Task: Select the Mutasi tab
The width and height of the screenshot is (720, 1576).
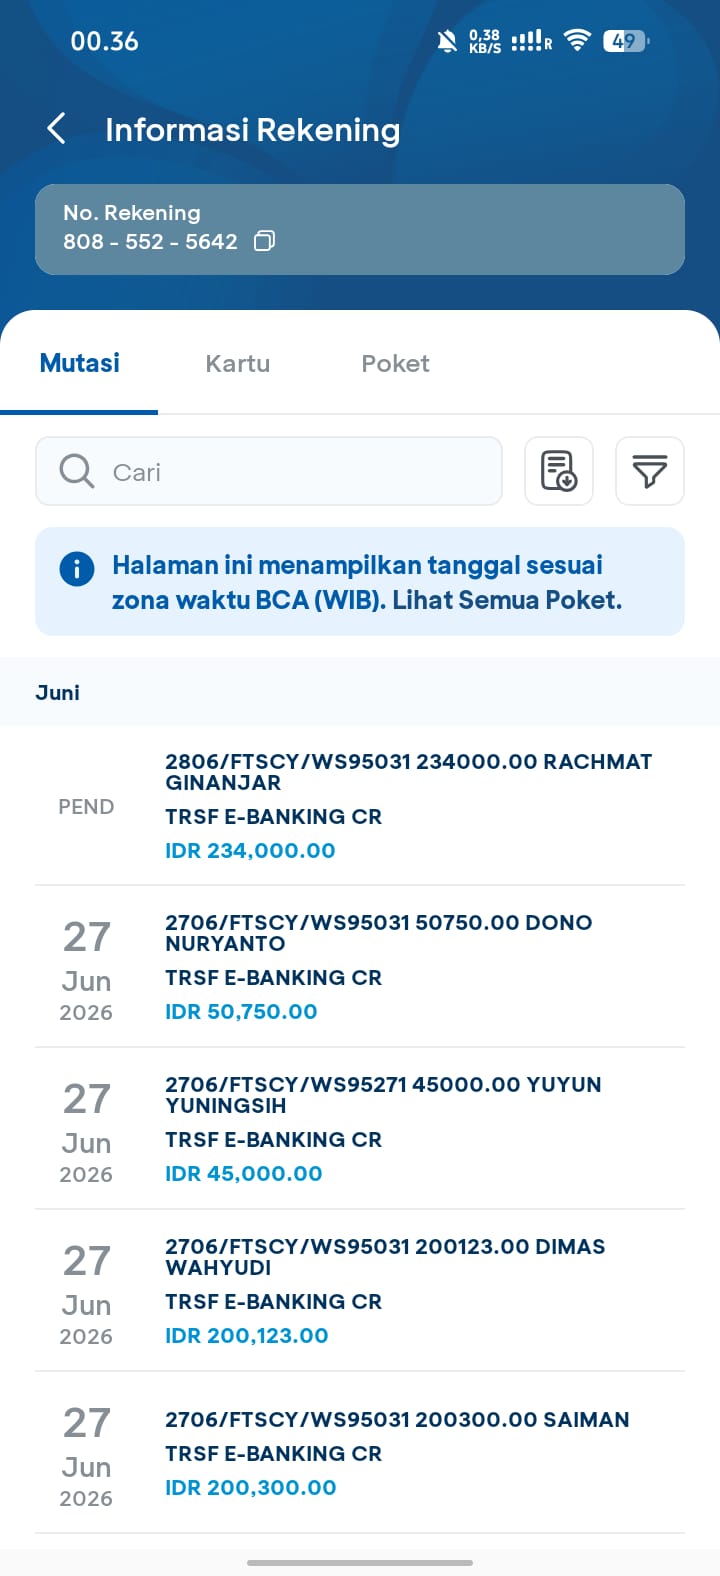Action: coord(80,363)
